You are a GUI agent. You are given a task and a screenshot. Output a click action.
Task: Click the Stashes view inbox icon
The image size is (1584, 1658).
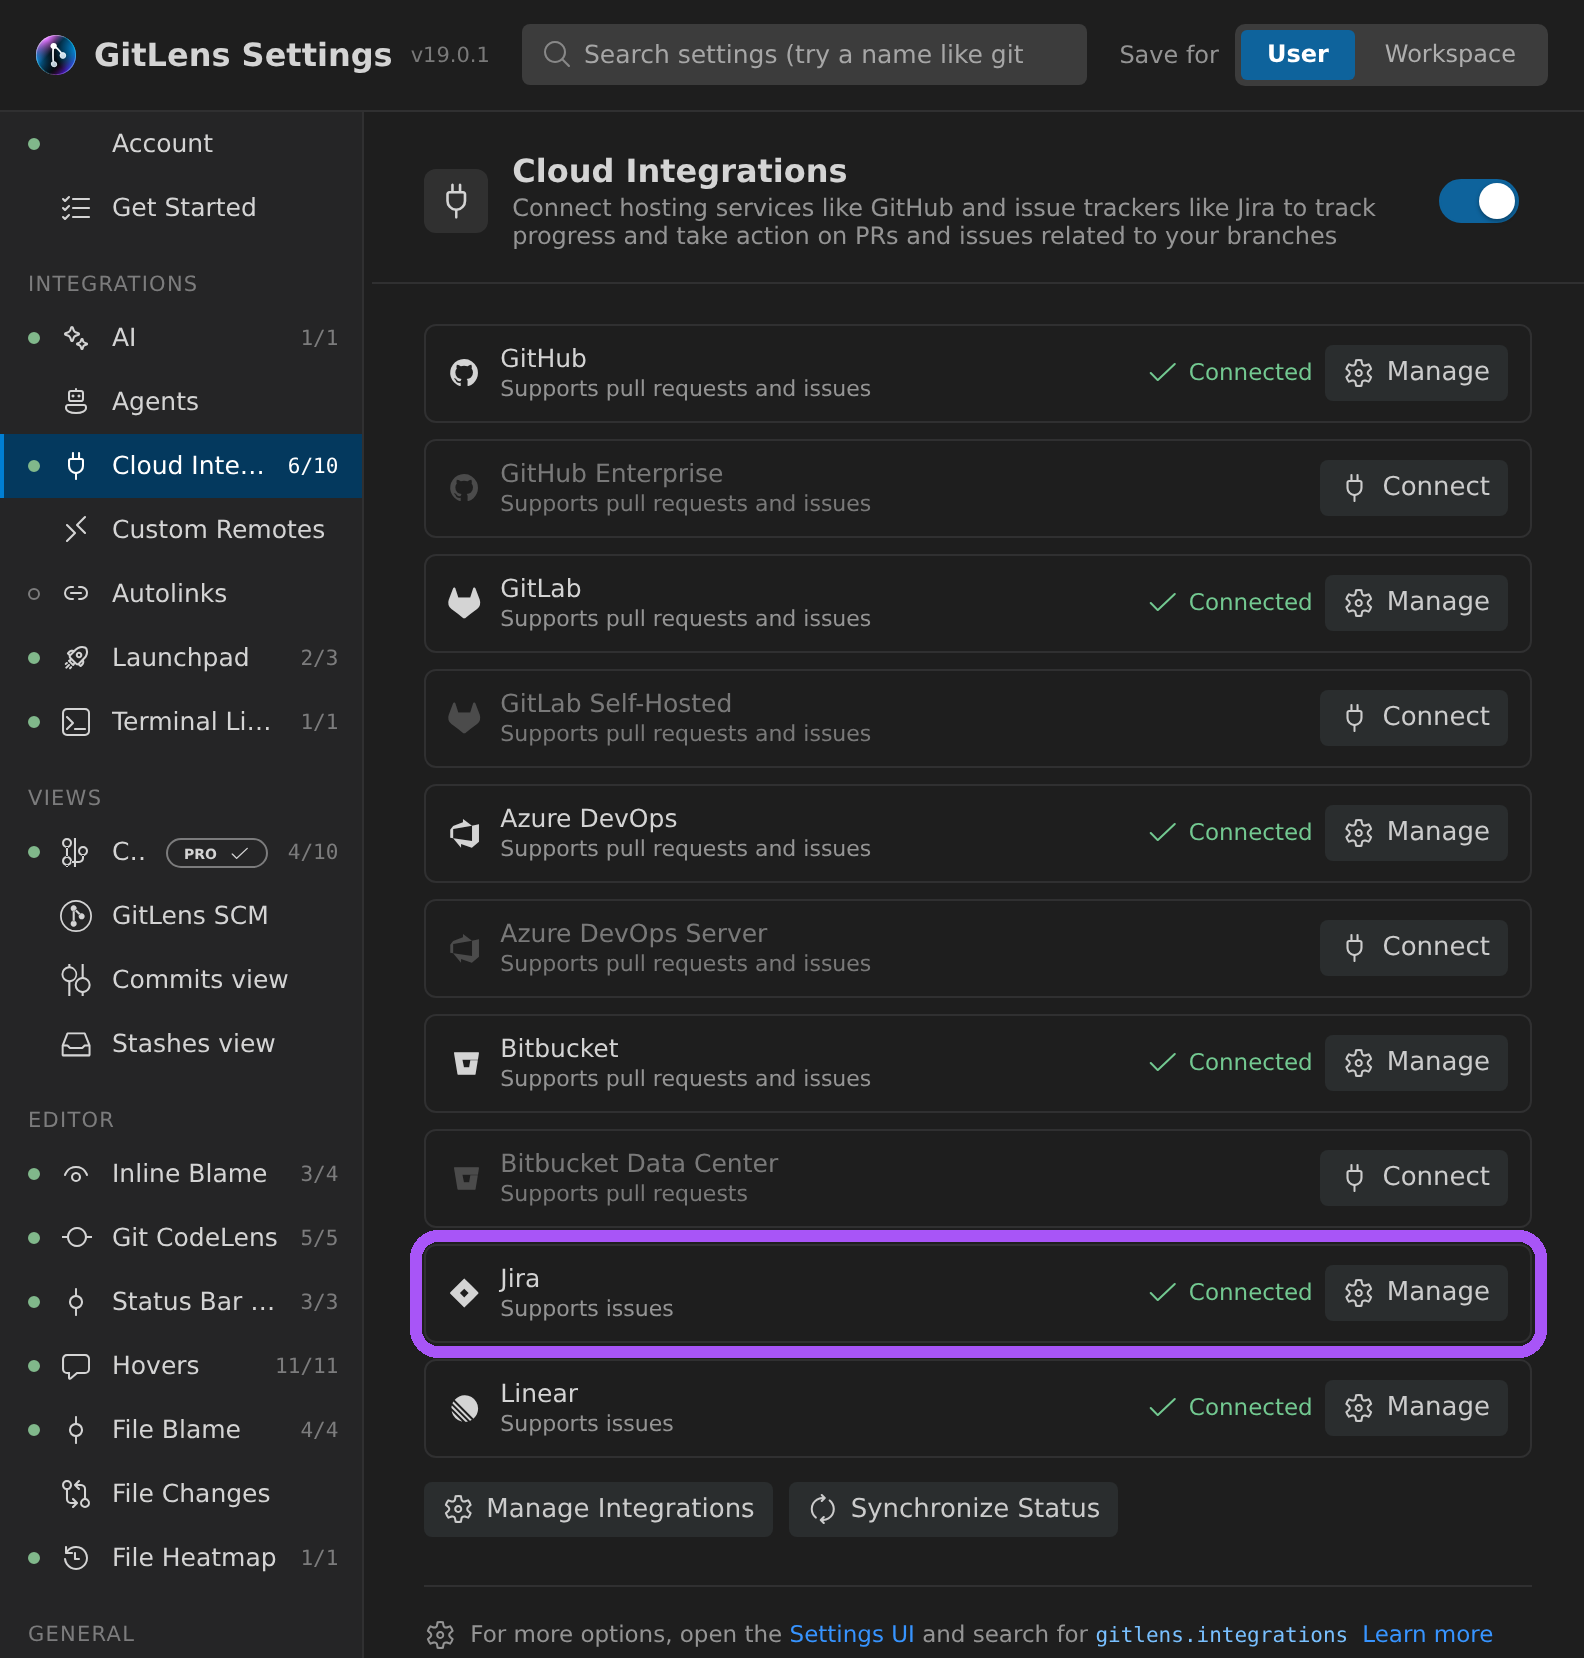76,1044
